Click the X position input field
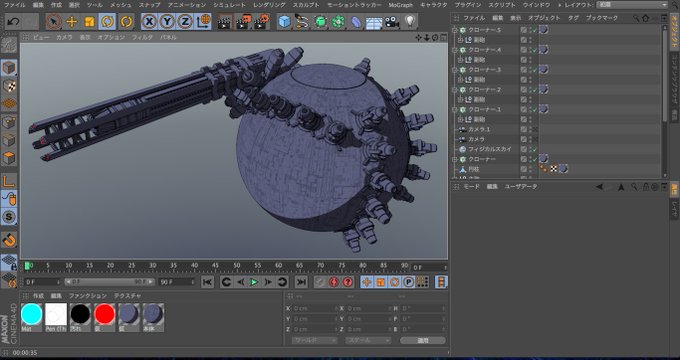This screenshot has height=360, width=680. pyautogui.click(x=314, y=308)
